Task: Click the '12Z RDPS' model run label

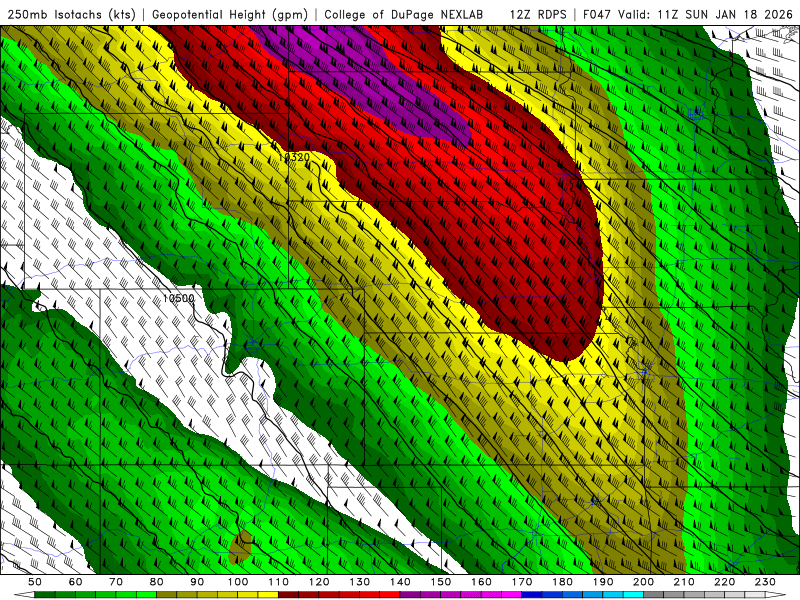Action: click(x=538, y=15)
